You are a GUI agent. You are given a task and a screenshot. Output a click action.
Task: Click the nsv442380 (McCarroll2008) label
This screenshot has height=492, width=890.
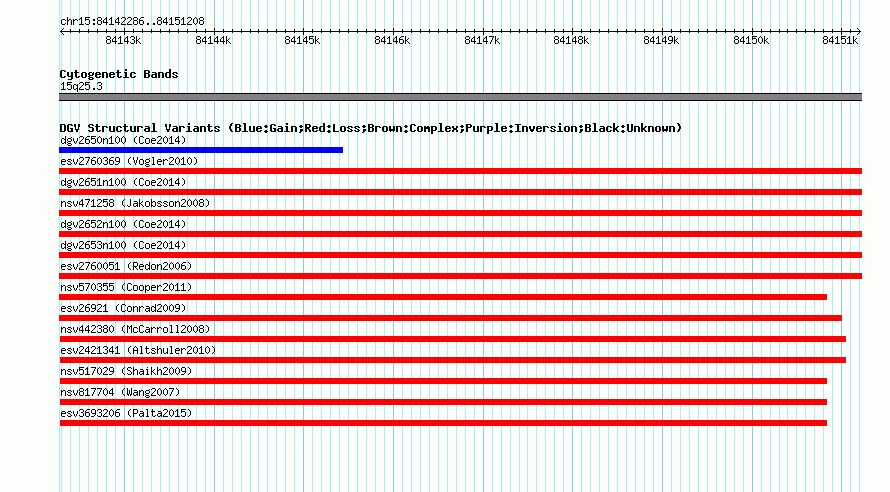(x=135, y=329)
